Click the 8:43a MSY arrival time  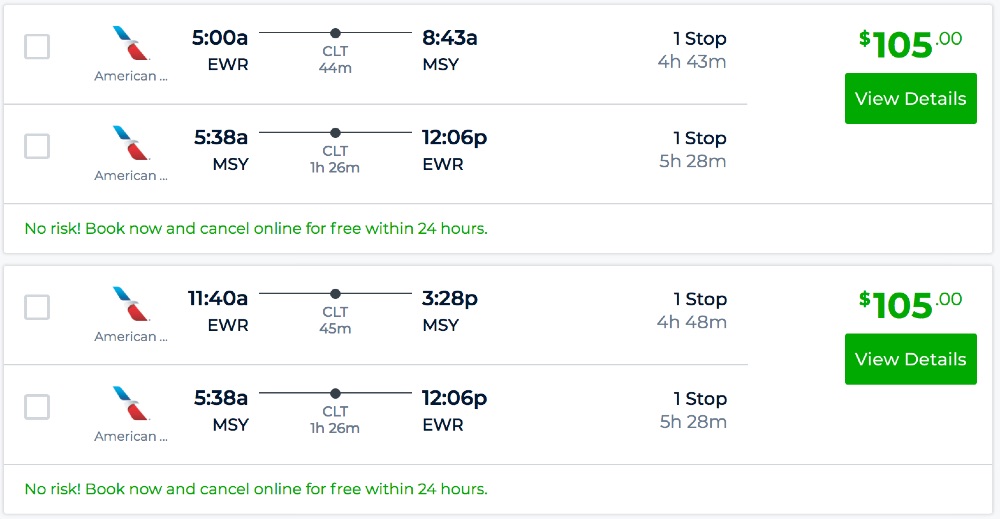click(x=450, y=38)
